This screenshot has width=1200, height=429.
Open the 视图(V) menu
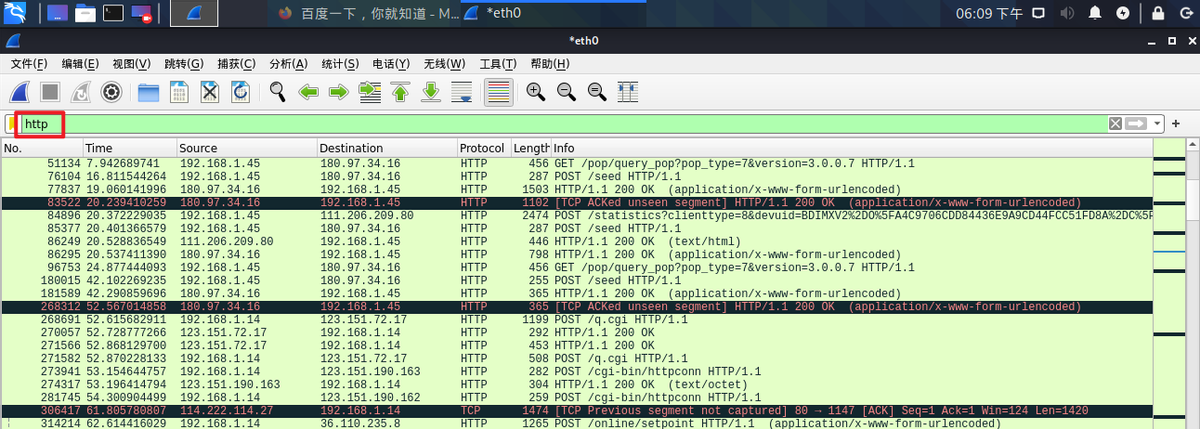(131, 63)
